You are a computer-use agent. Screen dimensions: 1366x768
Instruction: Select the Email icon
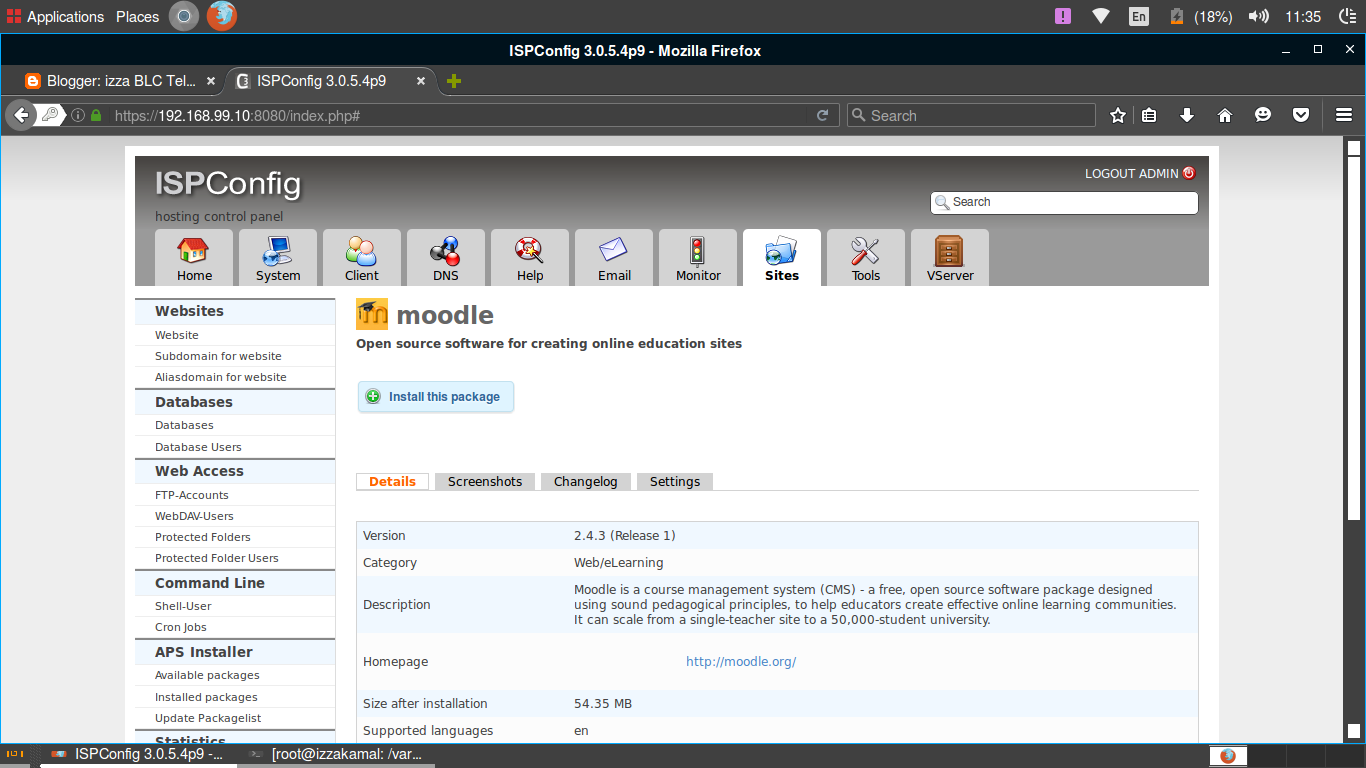[x=613, y=257]
